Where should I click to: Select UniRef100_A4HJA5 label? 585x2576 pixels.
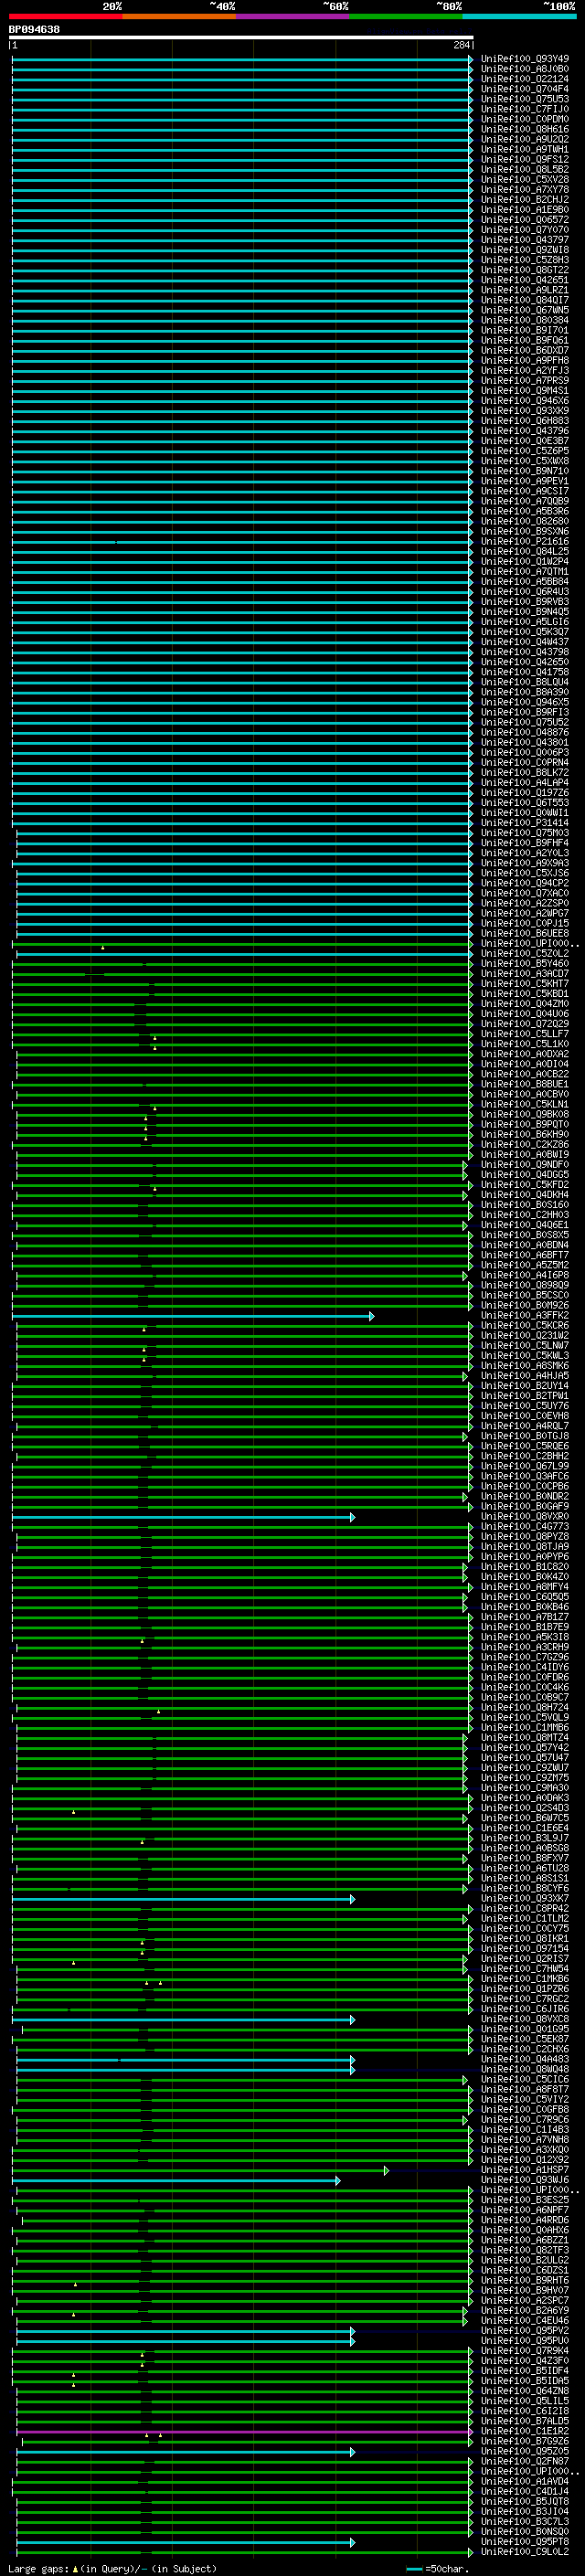click(525, 1377)
